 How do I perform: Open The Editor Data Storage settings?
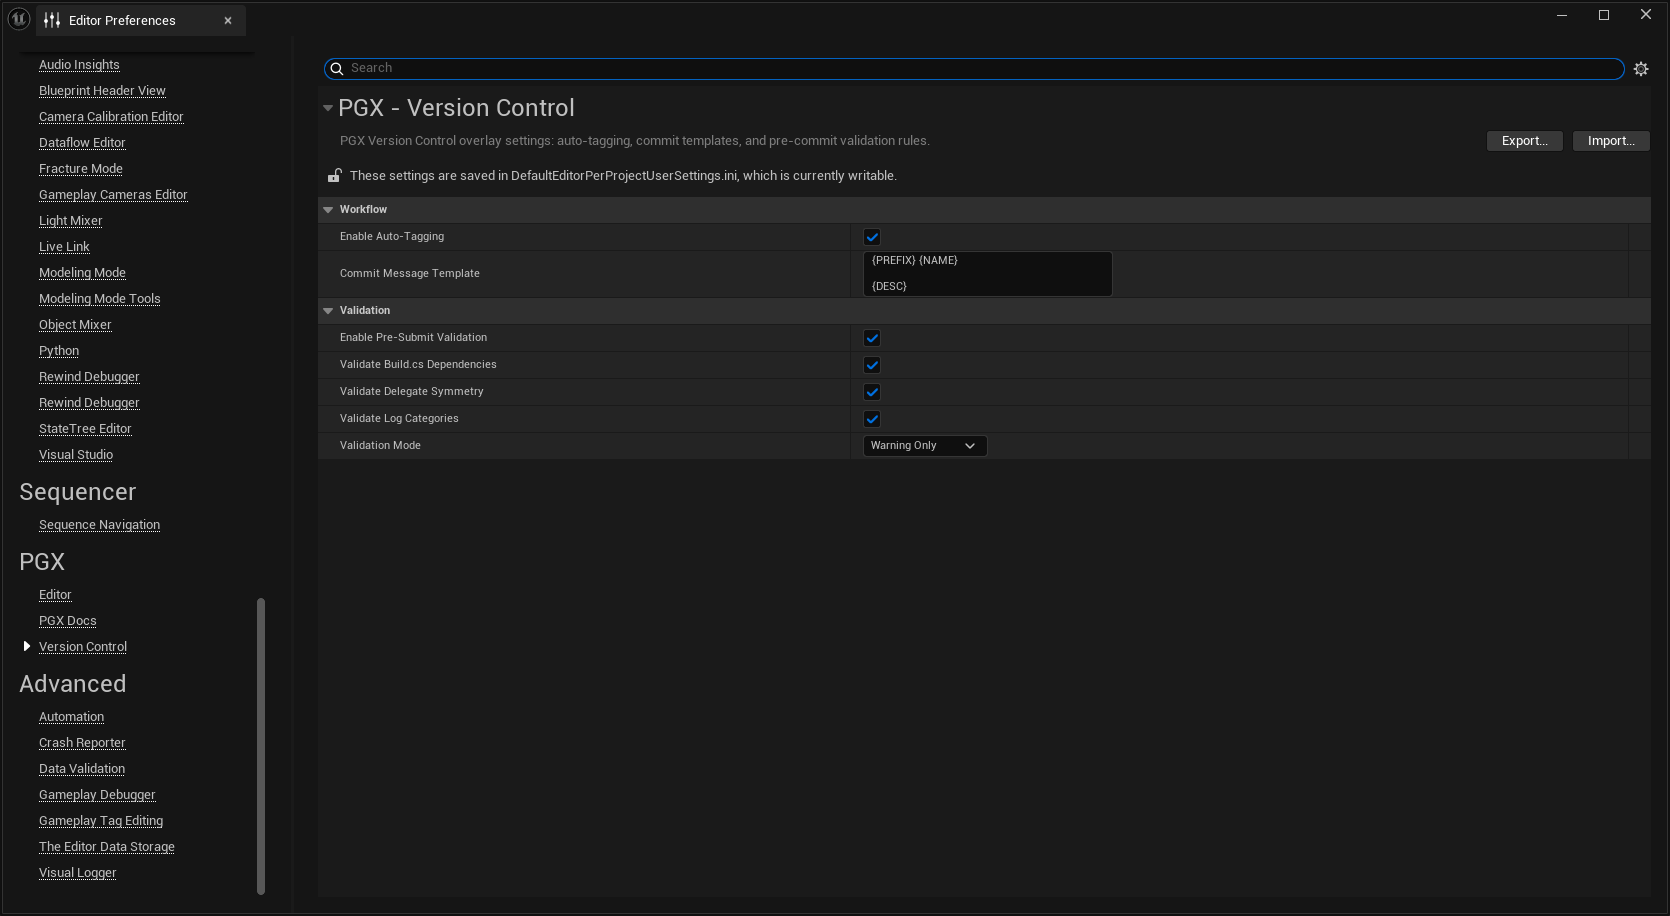[107, 847]
